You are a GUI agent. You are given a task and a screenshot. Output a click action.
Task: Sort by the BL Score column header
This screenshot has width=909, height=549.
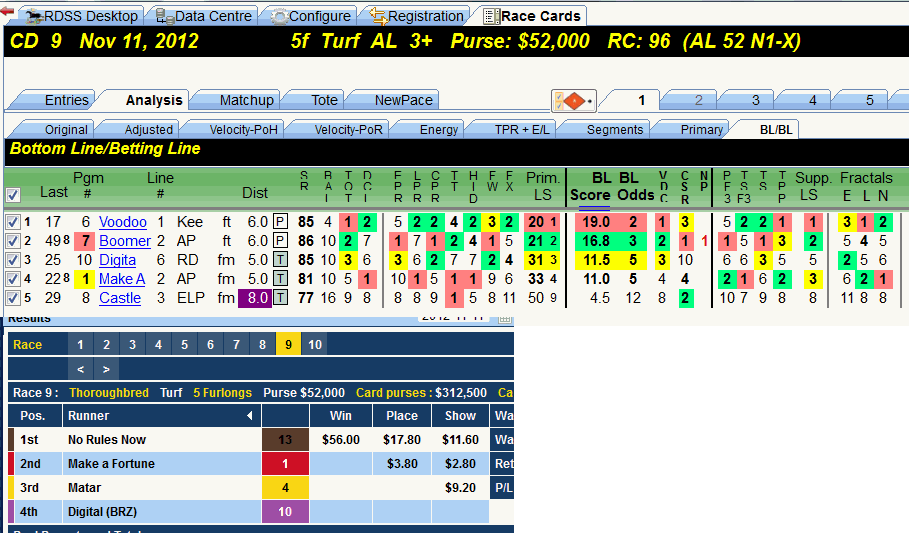tap(590, 187)
